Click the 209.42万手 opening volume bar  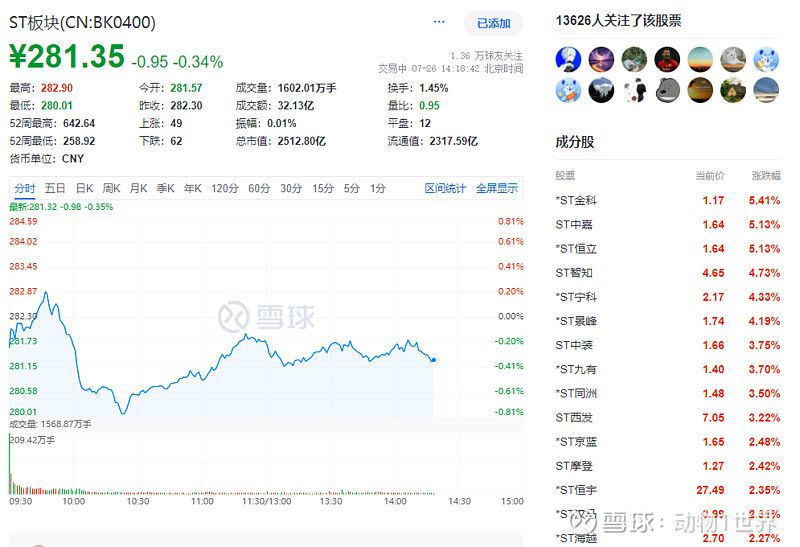coord(9,464)
